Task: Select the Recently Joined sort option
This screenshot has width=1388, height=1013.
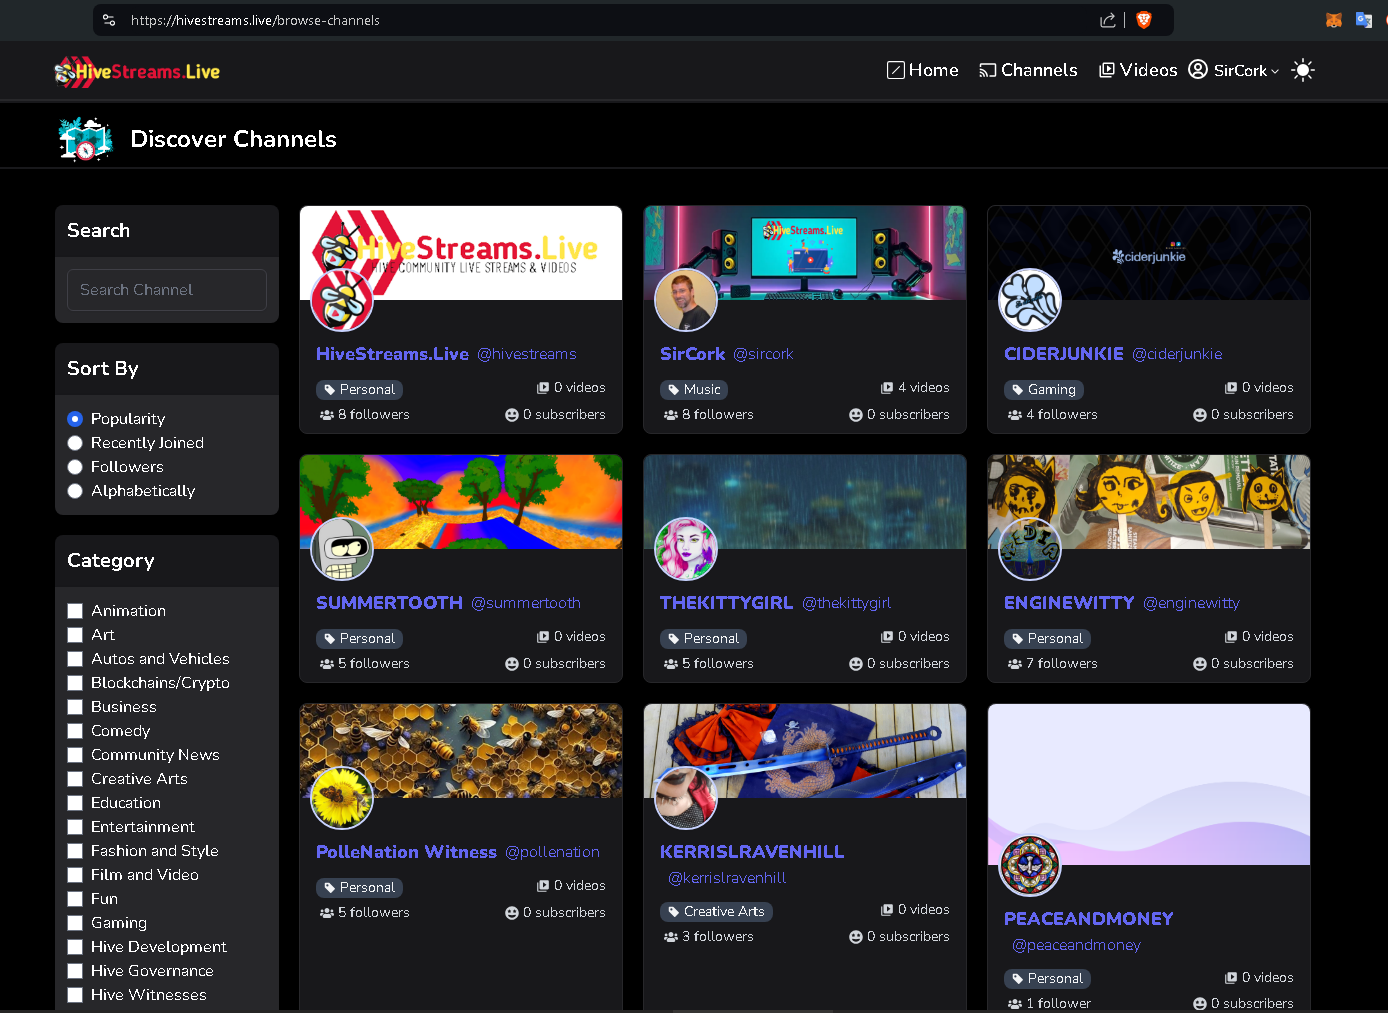Action: point(75,443)
